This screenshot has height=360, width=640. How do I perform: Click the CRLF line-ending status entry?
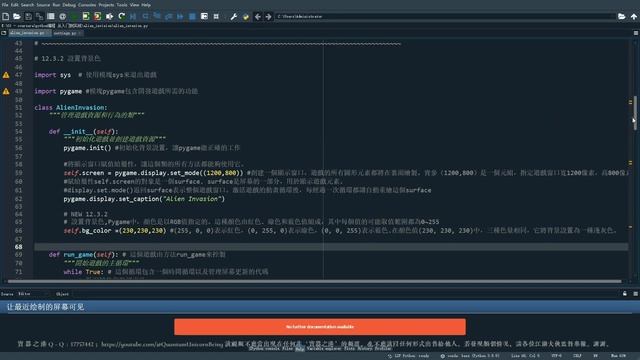tap(577, 356)
